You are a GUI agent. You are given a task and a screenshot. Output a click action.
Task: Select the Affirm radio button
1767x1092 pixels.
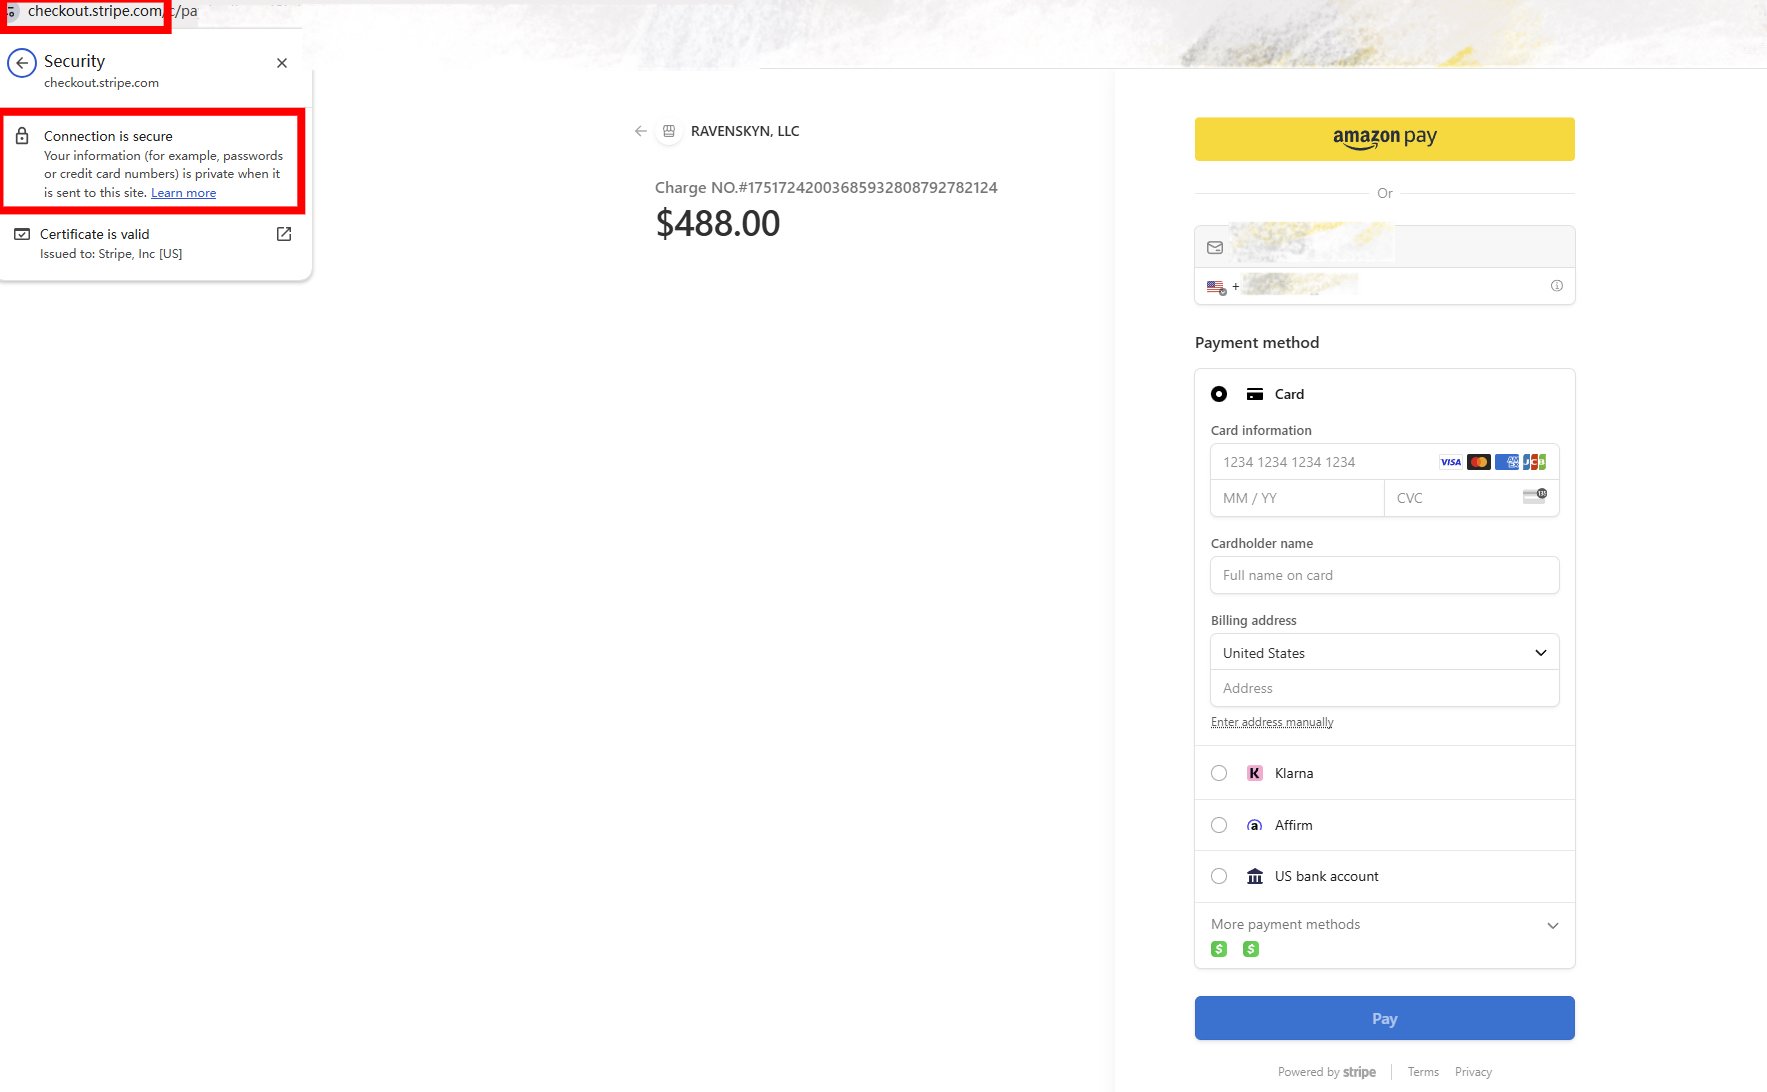[1219, 825]
